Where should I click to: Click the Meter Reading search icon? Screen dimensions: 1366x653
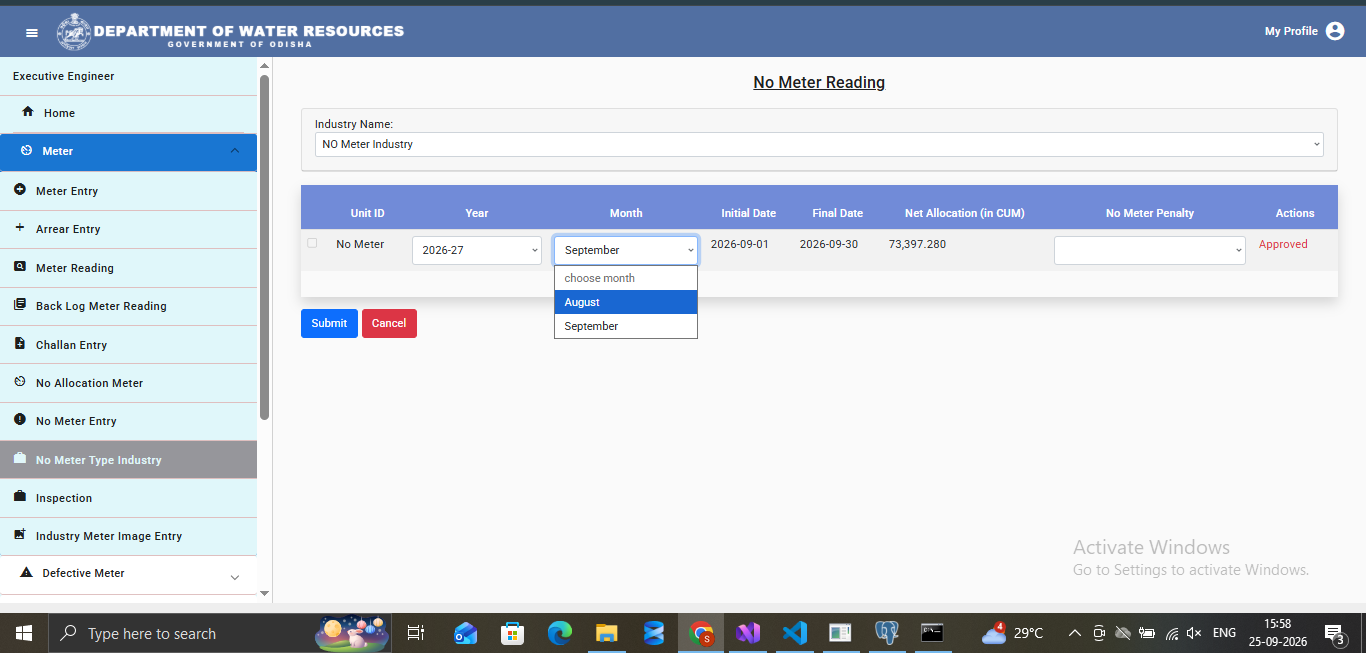coord(20,267)
